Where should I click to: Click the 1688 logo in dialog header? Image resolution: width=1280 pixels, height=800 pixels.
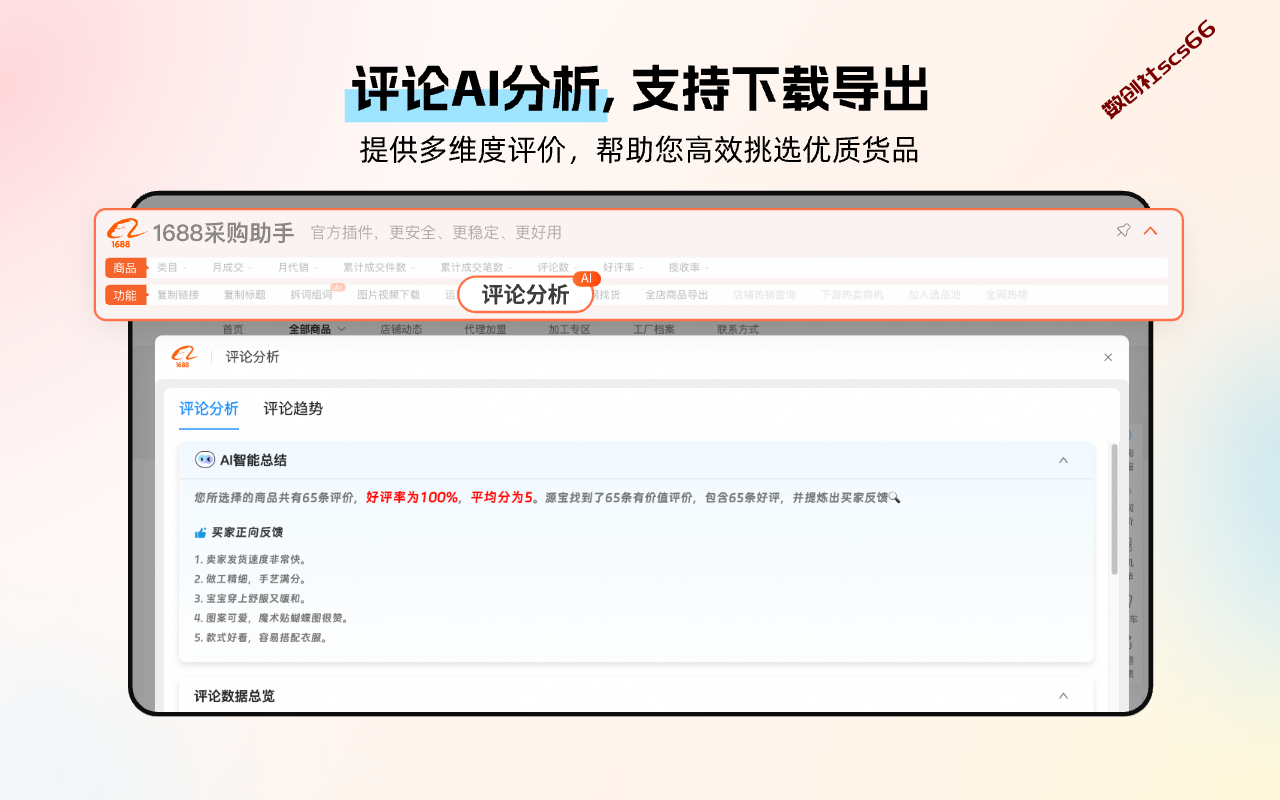coord(184,357)
